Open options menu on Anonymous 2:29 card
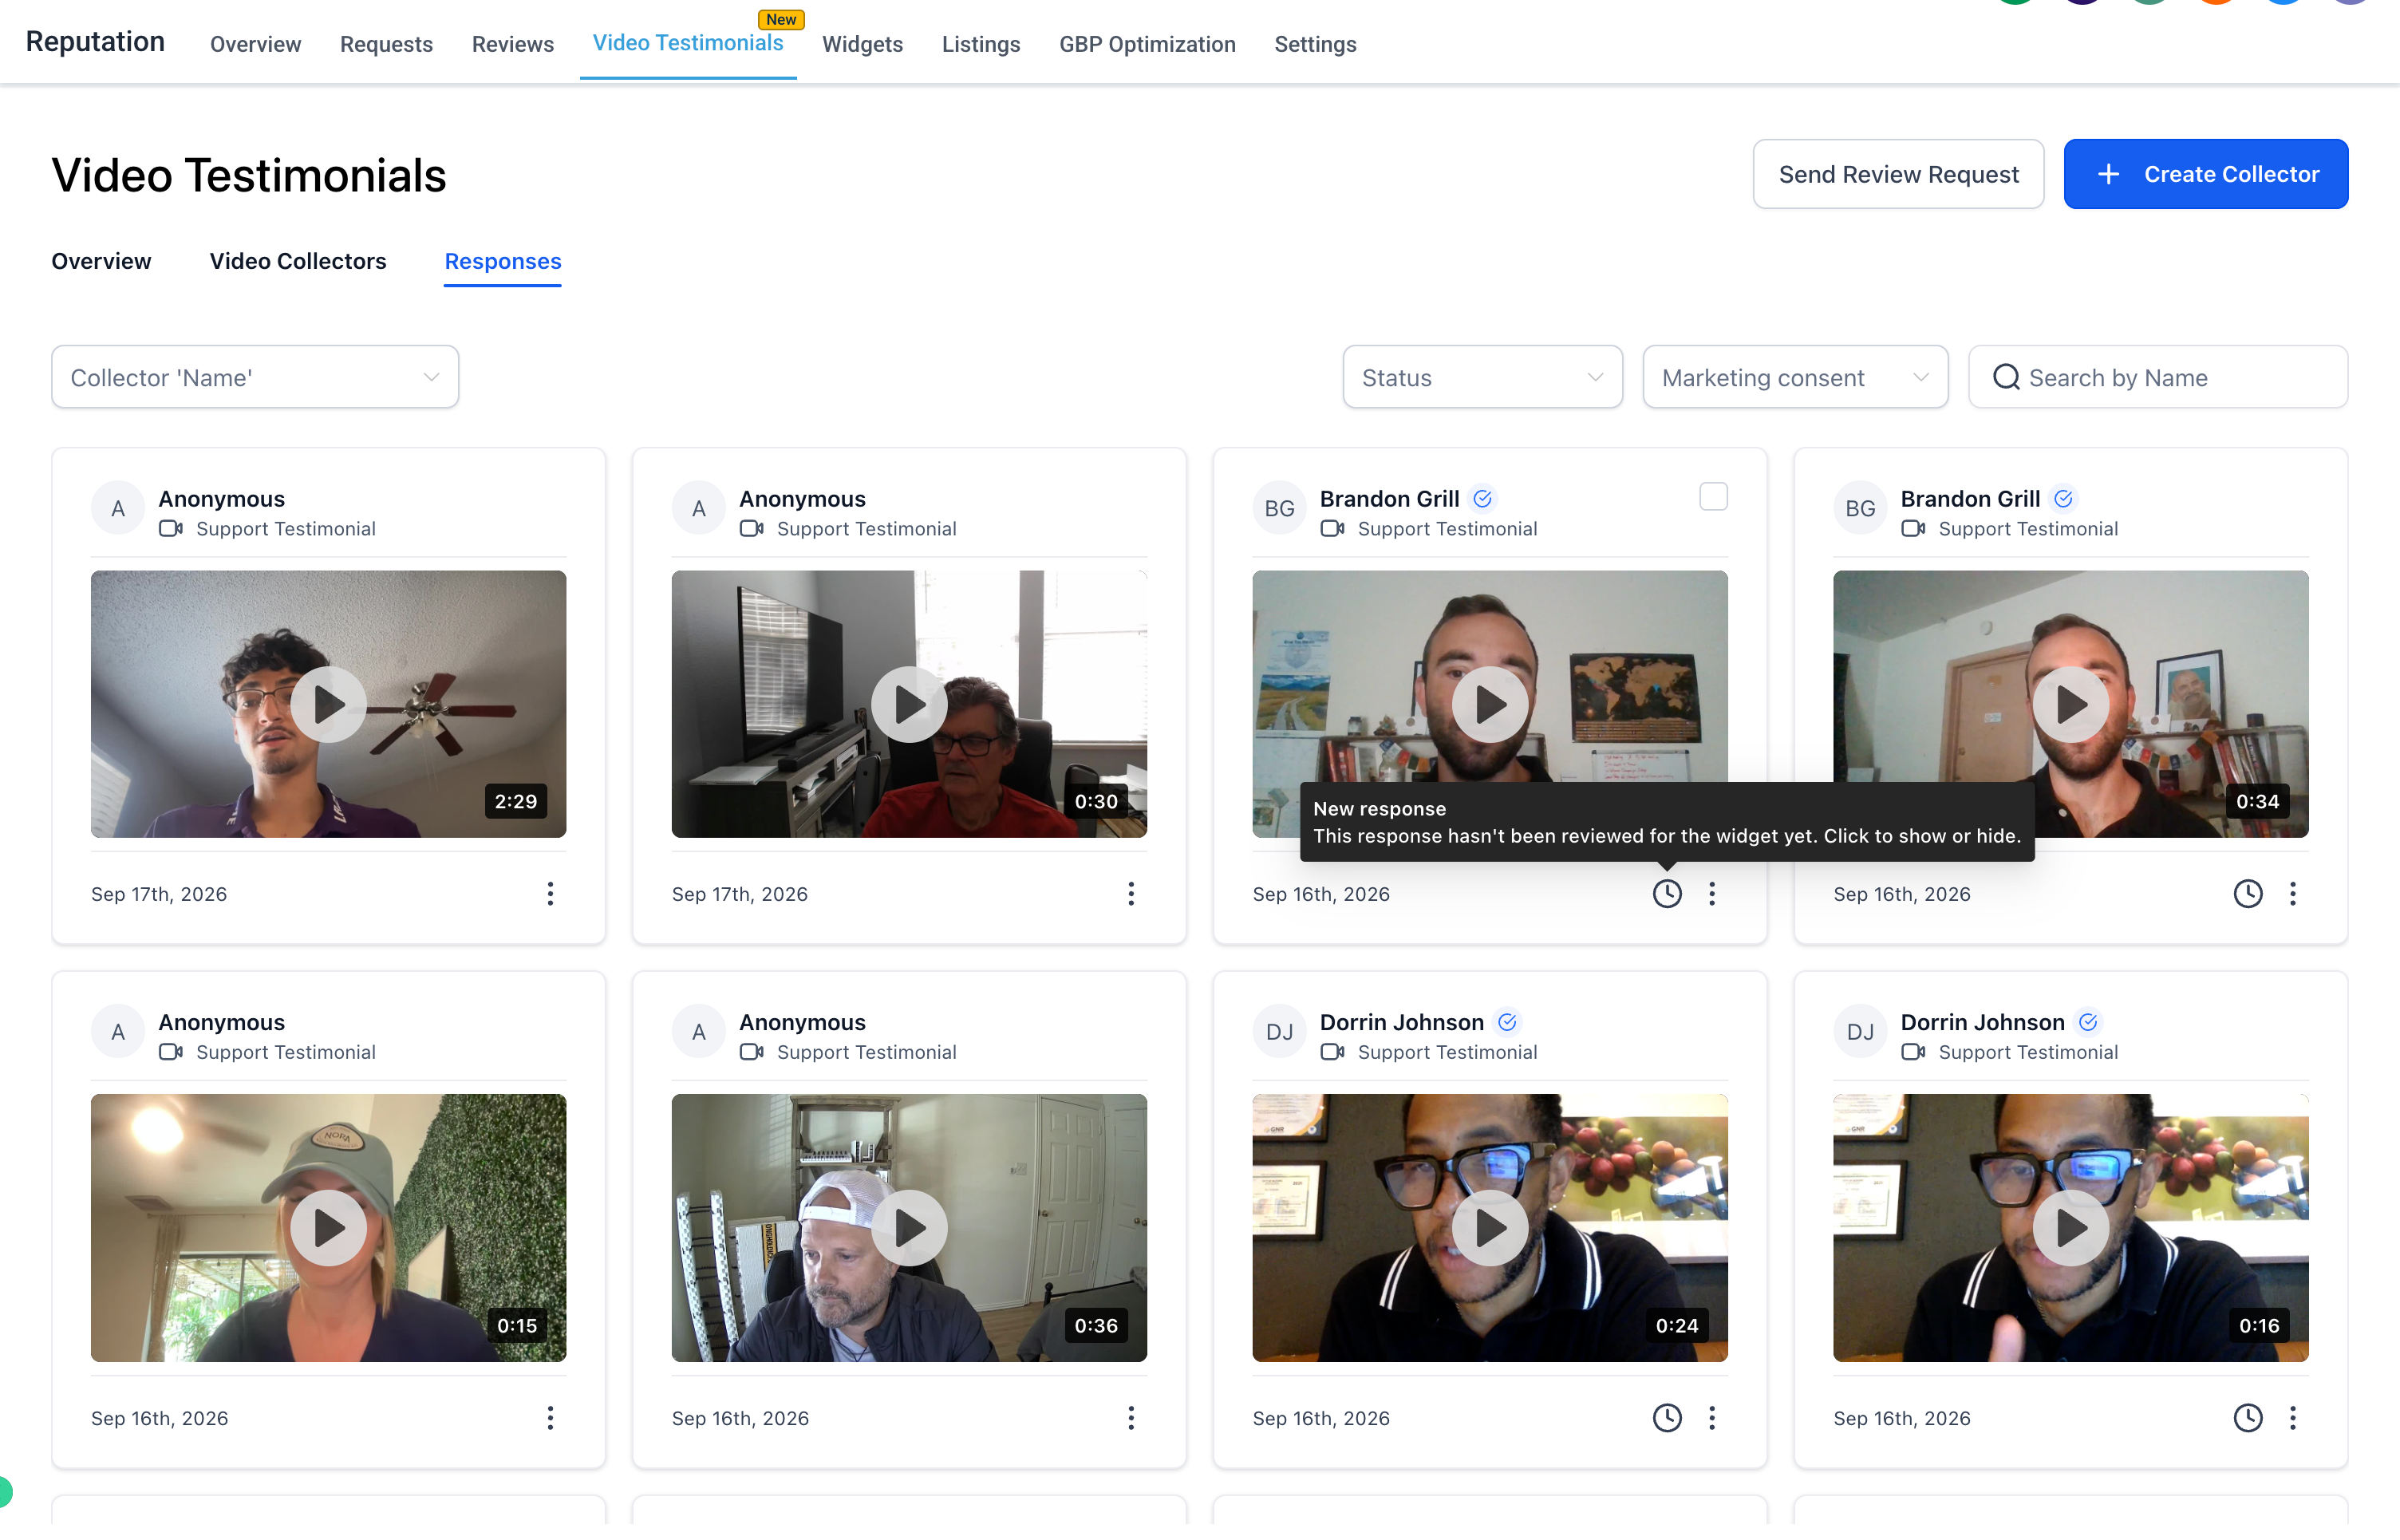This screenshot has height=1540, width=2400. tap(550, 893)
